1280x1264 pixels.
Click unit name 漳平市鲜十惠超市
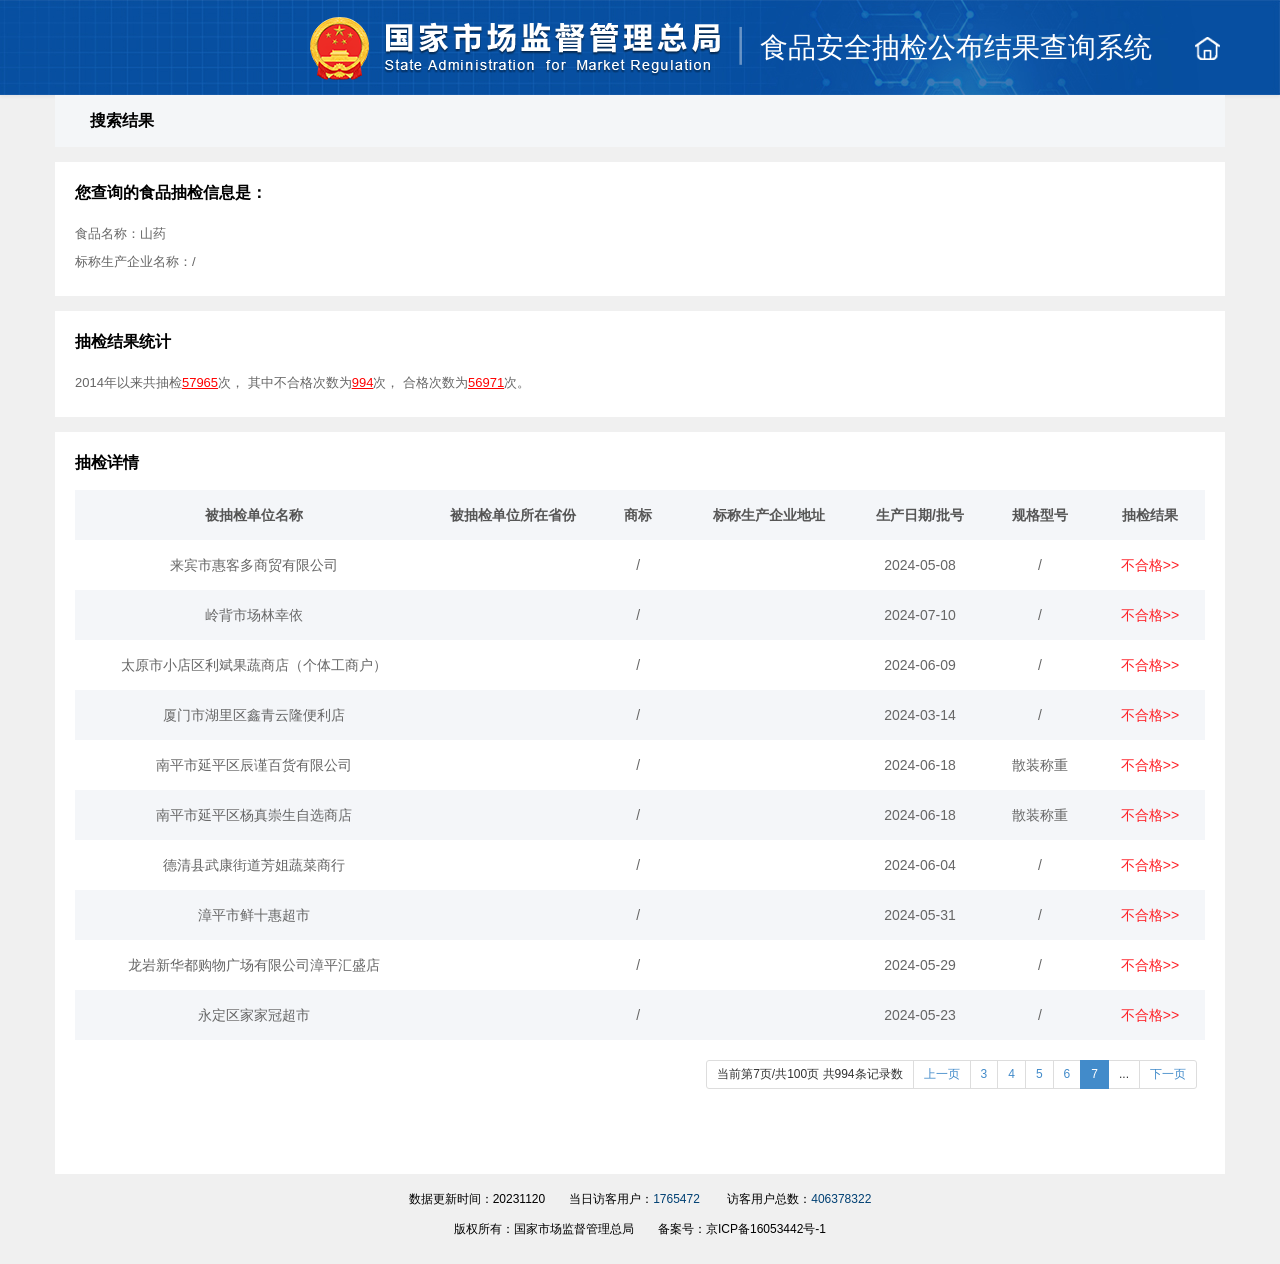(x=254, y=915)
